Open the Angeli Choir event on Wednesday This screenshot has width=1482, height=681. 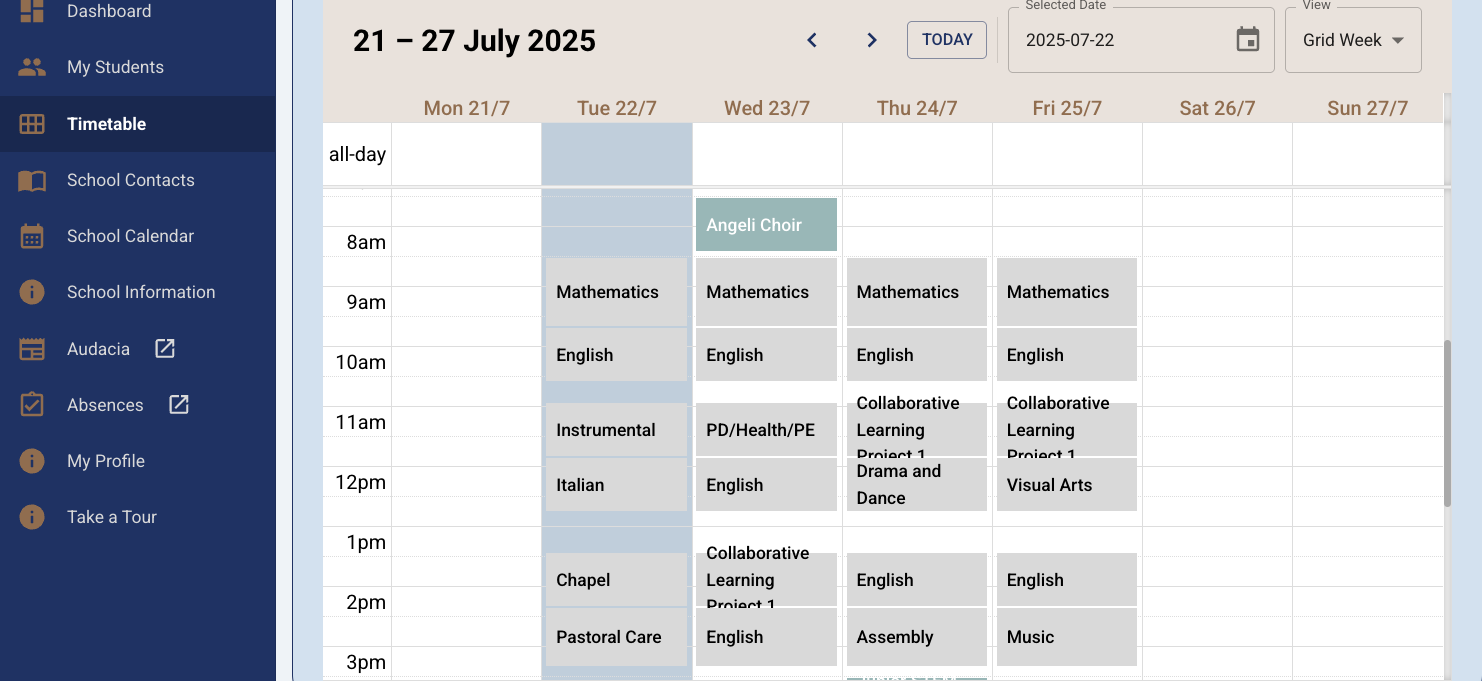[x=766, y=225]
